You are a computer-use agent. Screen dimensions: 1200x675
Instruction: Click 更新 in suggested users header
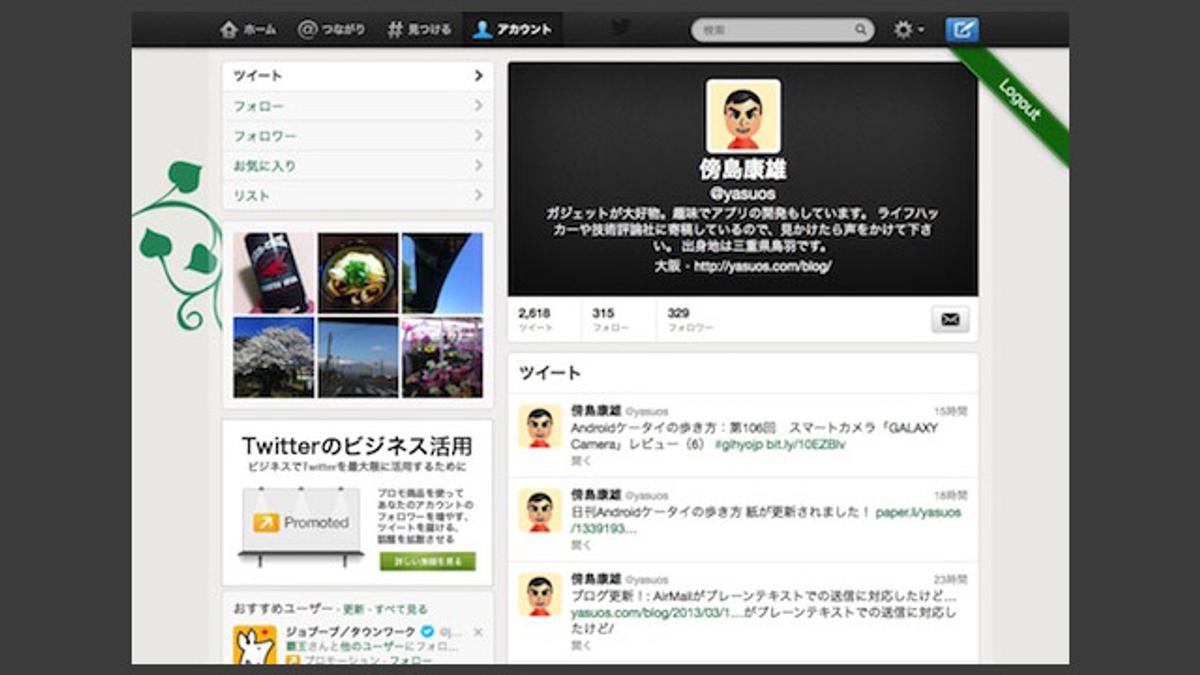point(353,609)
